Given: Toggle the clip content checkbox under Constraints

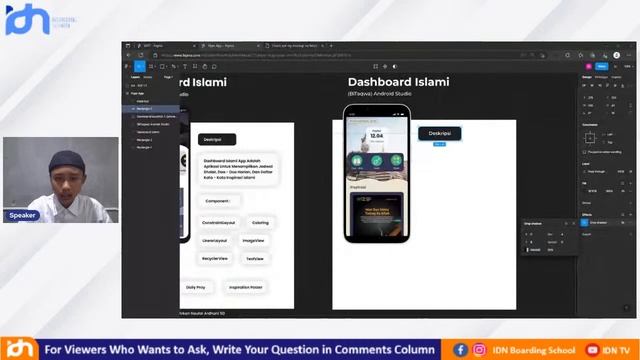Looking at the screenshot, I should (x=584, y=152).
